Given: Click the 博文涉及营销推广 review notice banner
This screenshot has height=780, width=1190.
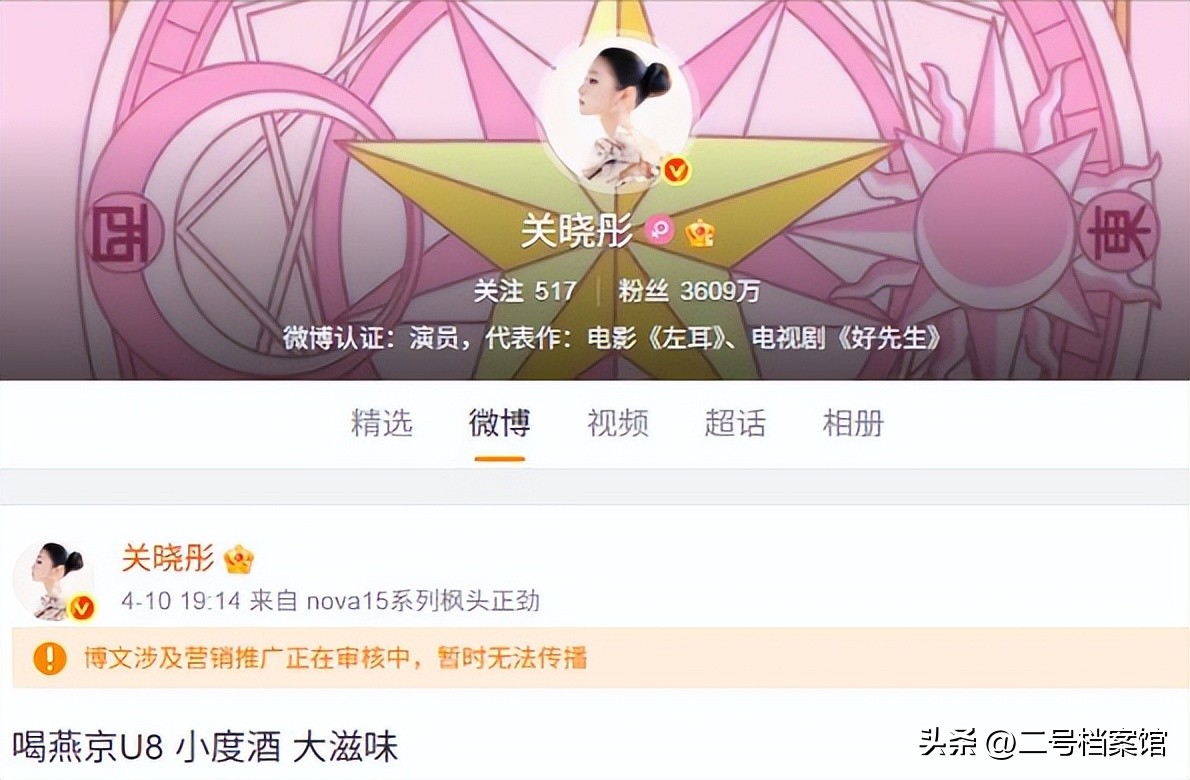Looking at the screenshot, I should click(595, 658).
